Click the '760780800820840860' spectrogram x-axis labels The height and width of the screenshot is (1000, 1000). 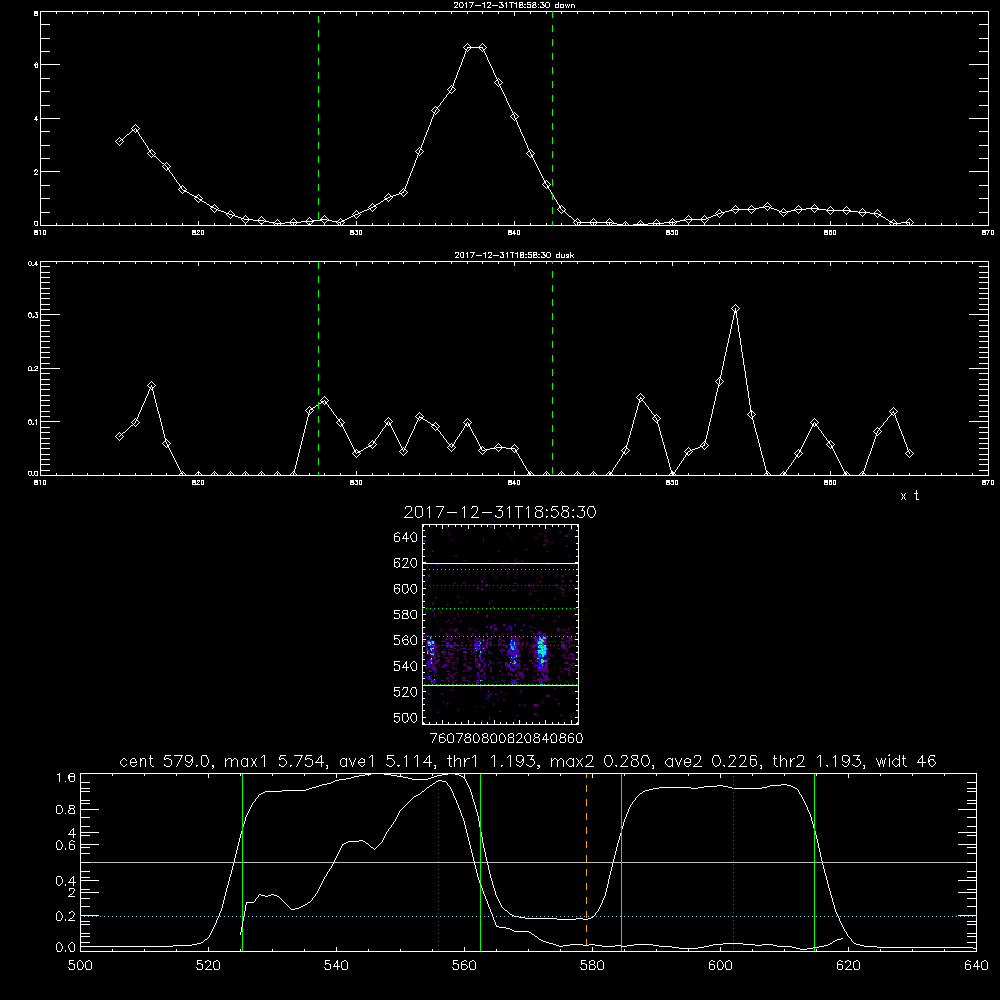pyautogui.click(x=507, y=738)
